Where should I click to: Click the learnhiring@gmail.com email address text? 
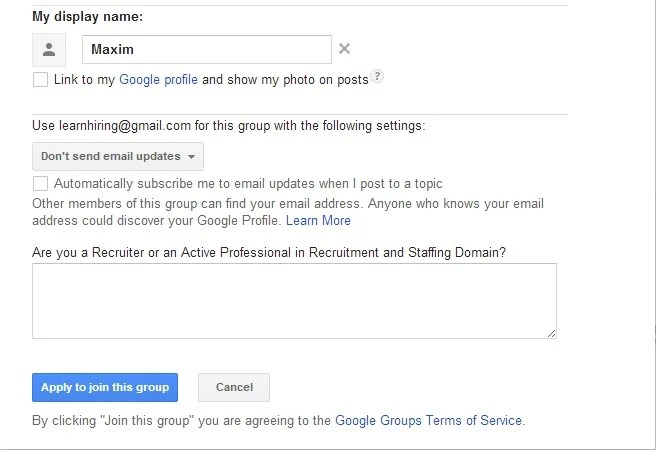pyautogui.click(x=125, y=126)
